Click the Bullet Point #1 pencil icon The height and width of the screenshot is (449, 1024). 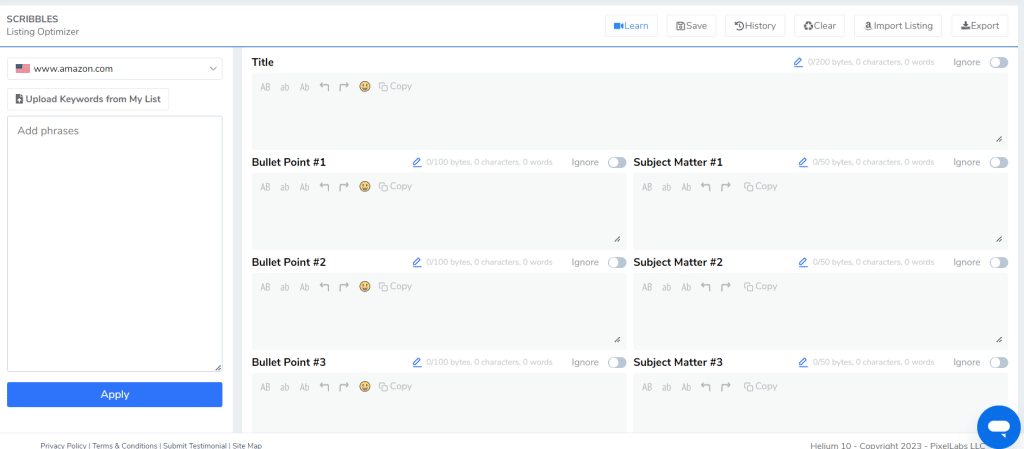pyautogui.click(x=417, y=163)
